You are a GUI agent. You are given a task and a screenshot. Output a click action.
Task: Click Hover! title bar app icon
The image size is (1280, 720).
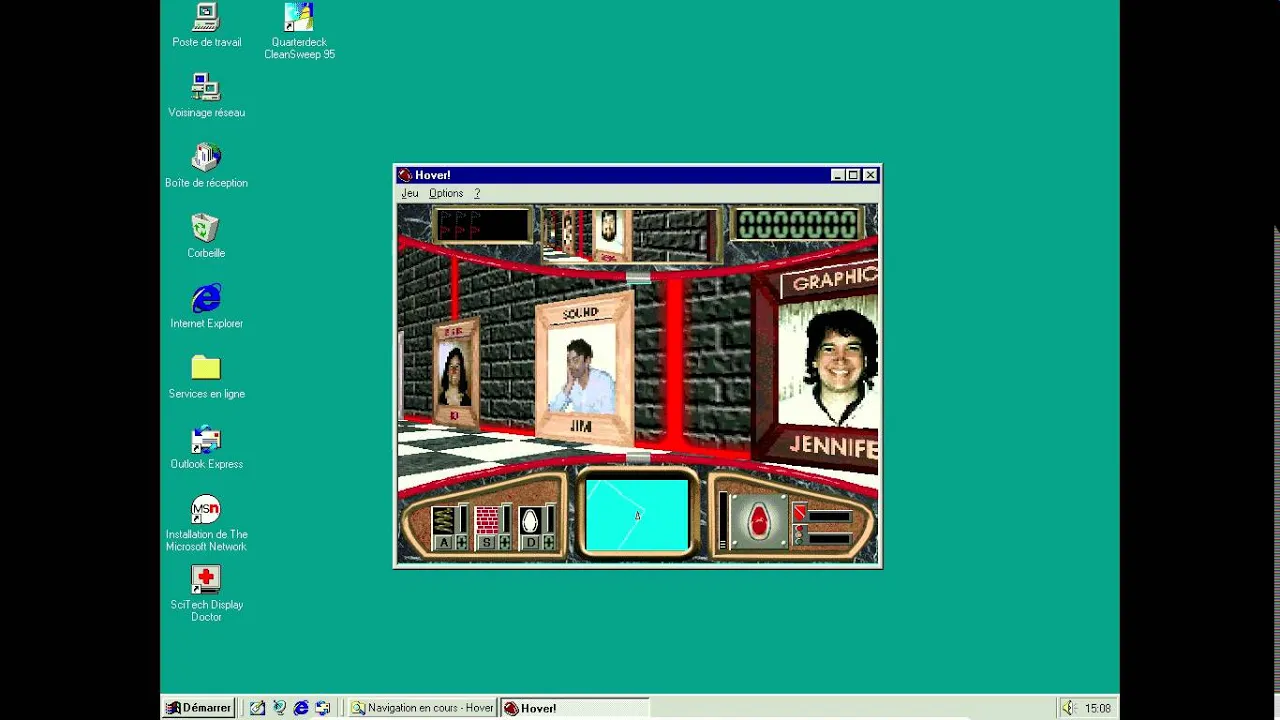point(405,175)
